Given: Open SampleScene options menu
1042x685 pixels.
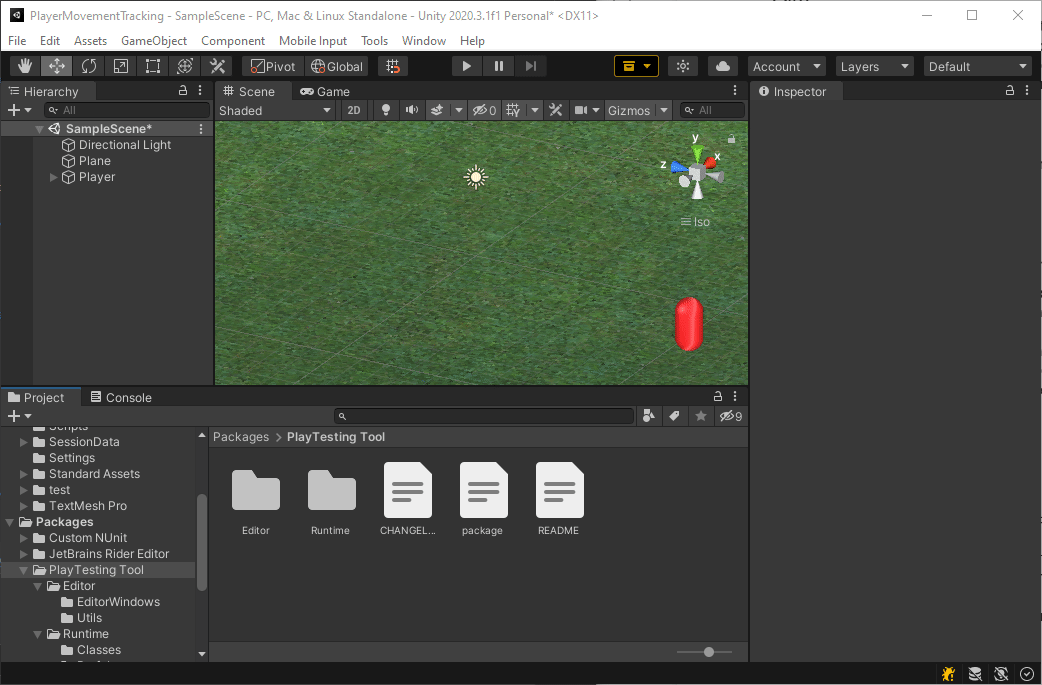Looking at the screenshot, I should point(201,129).
